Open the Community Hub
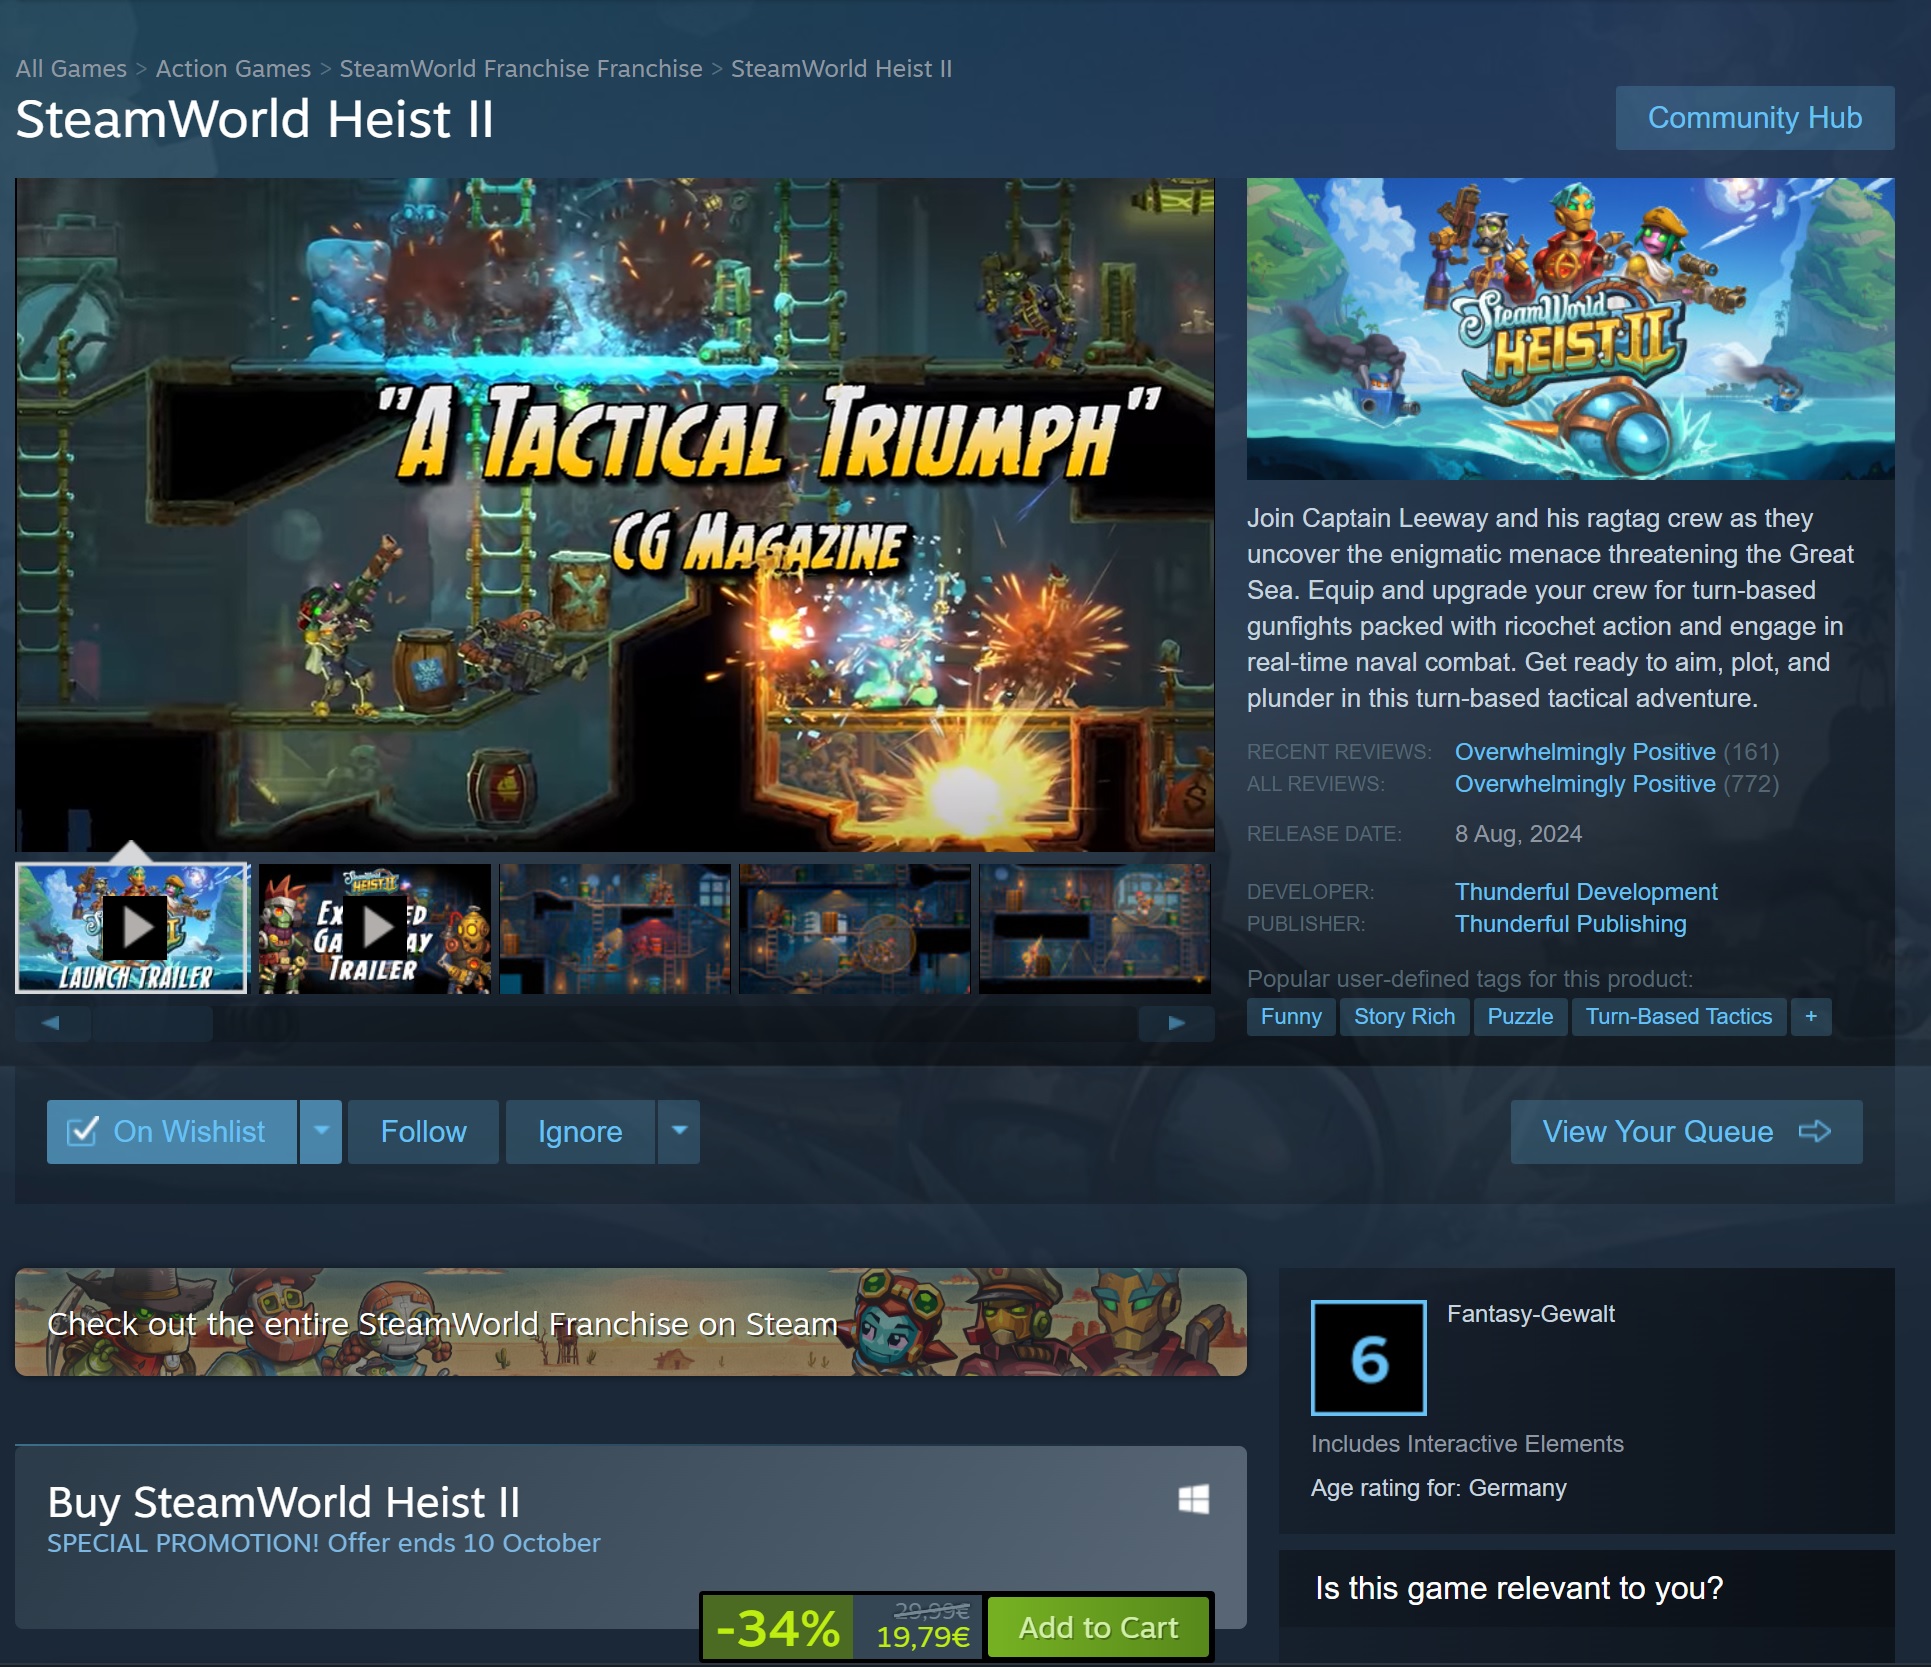Image resolution: width=1931 pixels, height=1667 pixels. click(x=1754, y=118)
